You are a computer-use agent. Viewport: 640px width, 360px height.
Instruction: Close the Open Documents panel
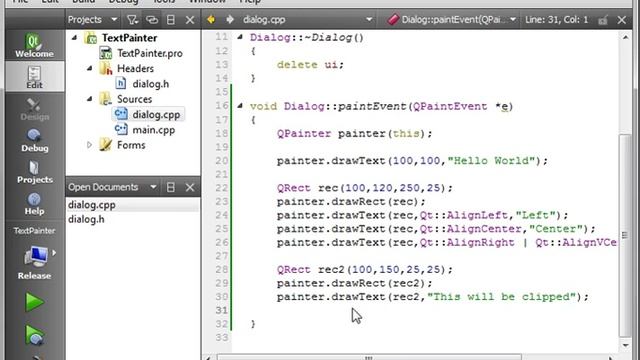[x=190, y=187]
